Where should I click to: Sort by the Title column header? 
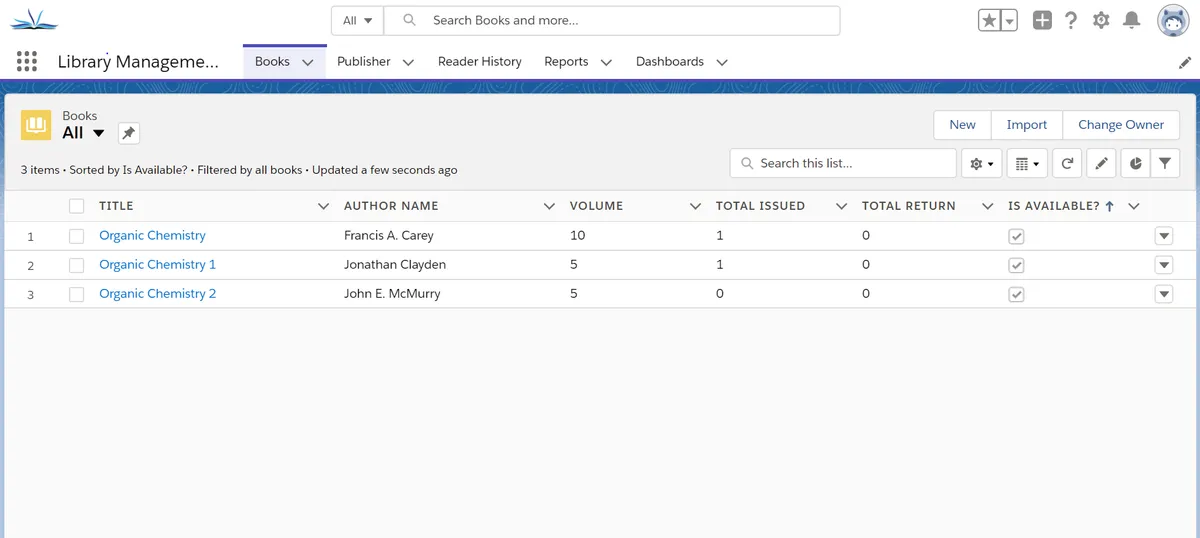click(x=116, y=206)
